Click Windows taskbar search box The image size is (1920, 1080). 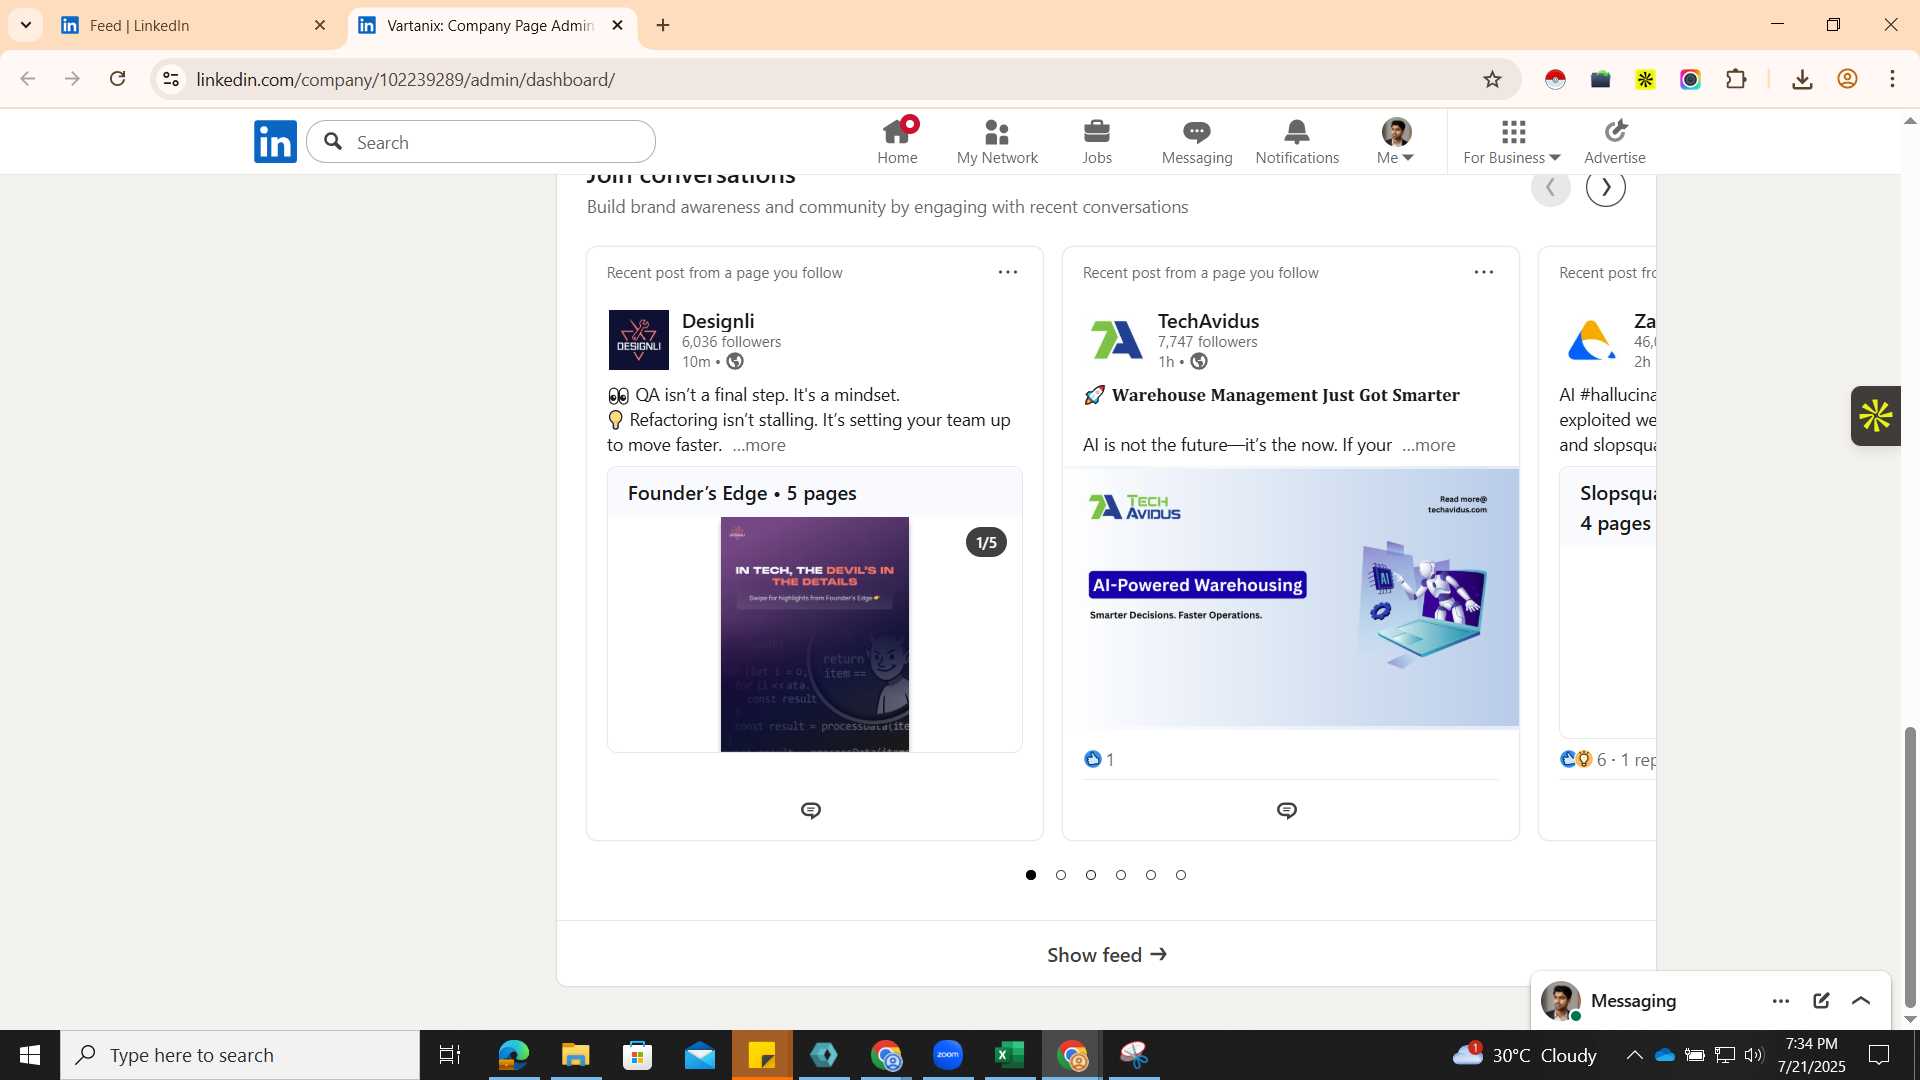(x=240, y=1055)
